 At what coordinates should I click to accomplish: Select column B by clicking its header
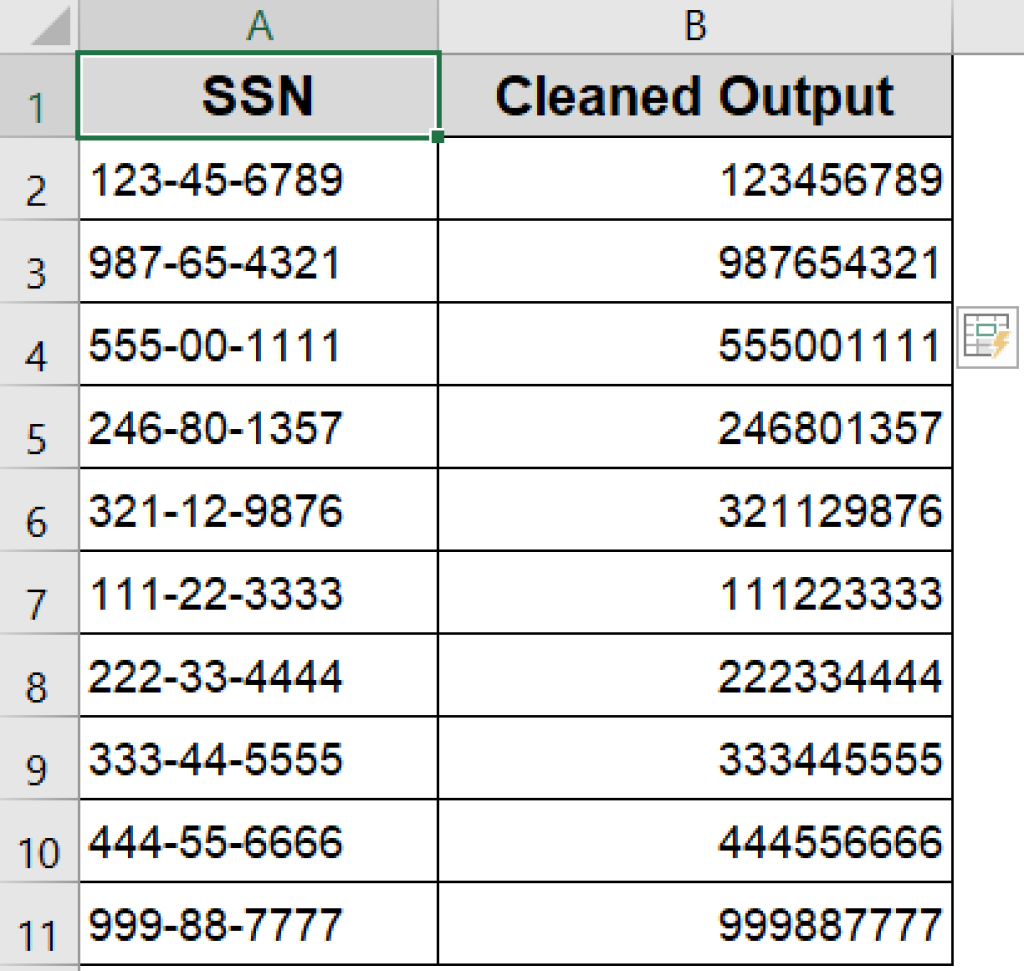pyautogui.click(x=694, y=27)
